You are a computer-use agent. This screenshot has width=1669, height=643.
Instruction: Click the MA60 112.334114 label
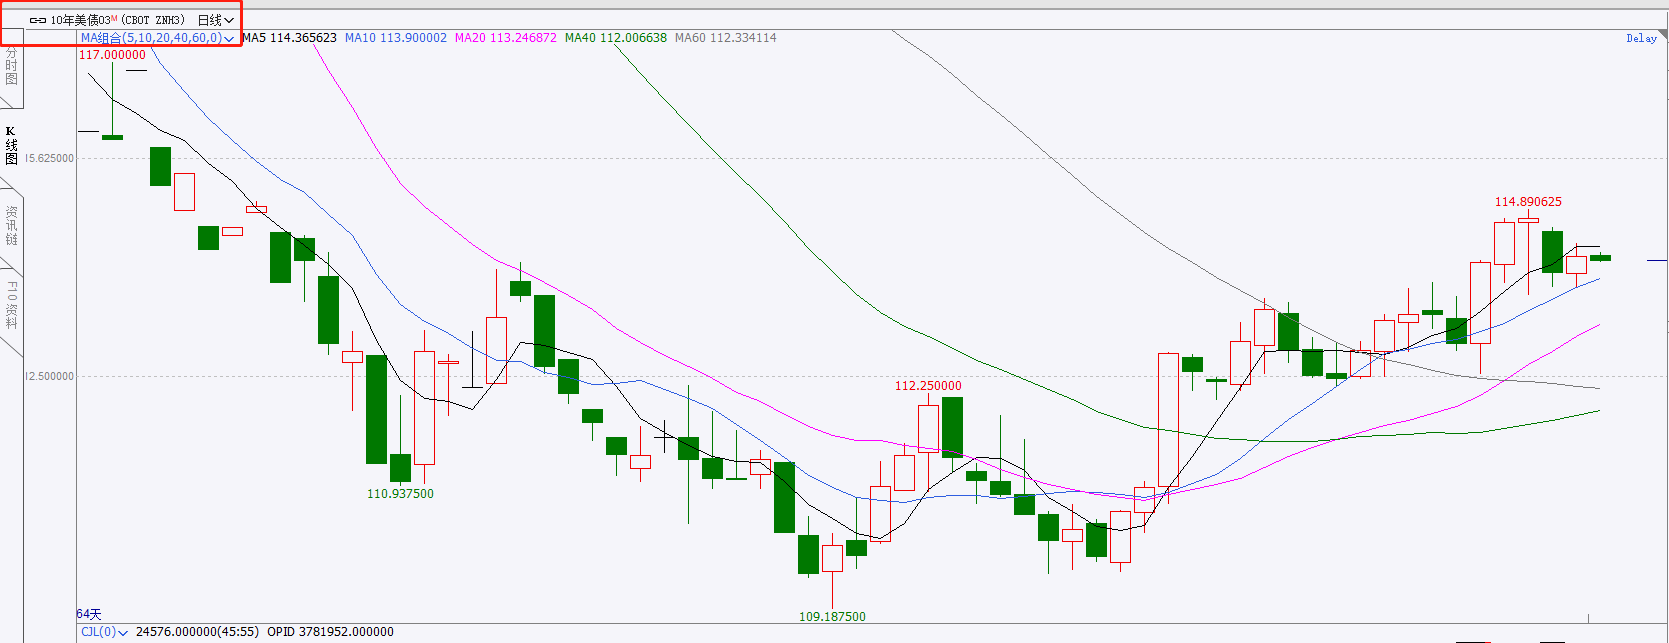tap(726, 38)
